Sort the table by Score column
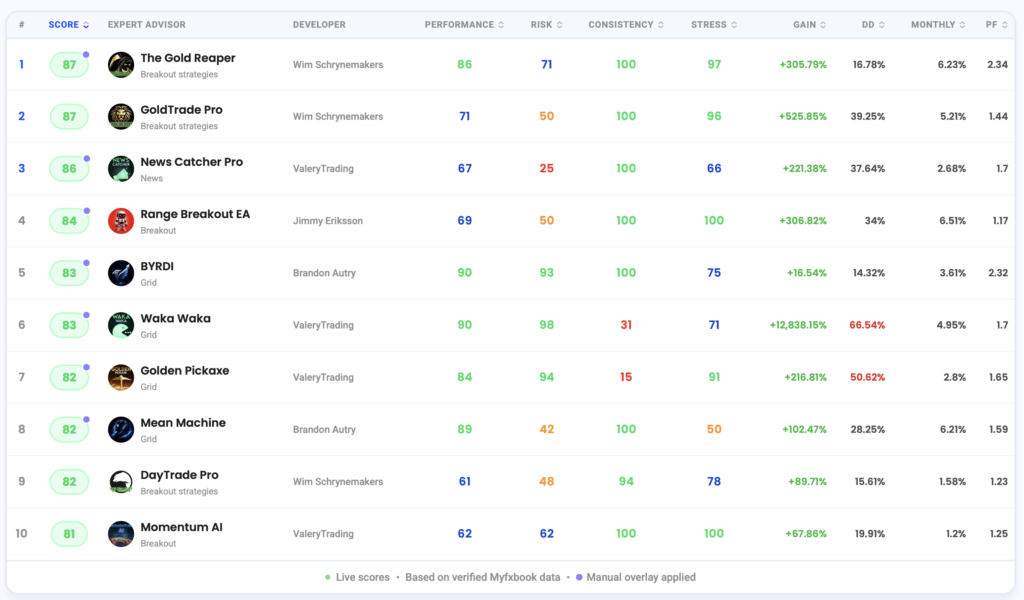 click(69, 25)
